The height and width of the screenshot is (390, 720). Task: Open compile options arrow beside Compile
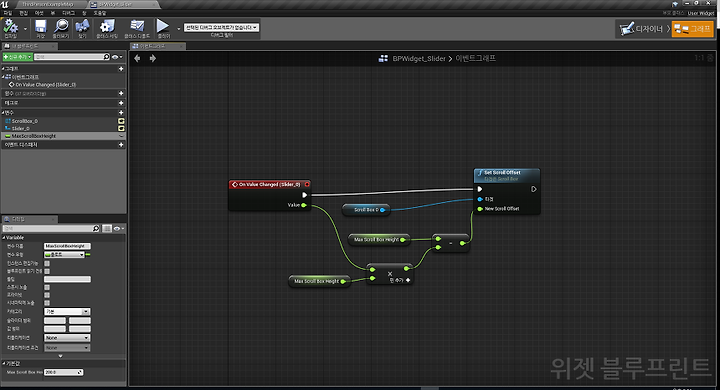click(x=25, y=28)
